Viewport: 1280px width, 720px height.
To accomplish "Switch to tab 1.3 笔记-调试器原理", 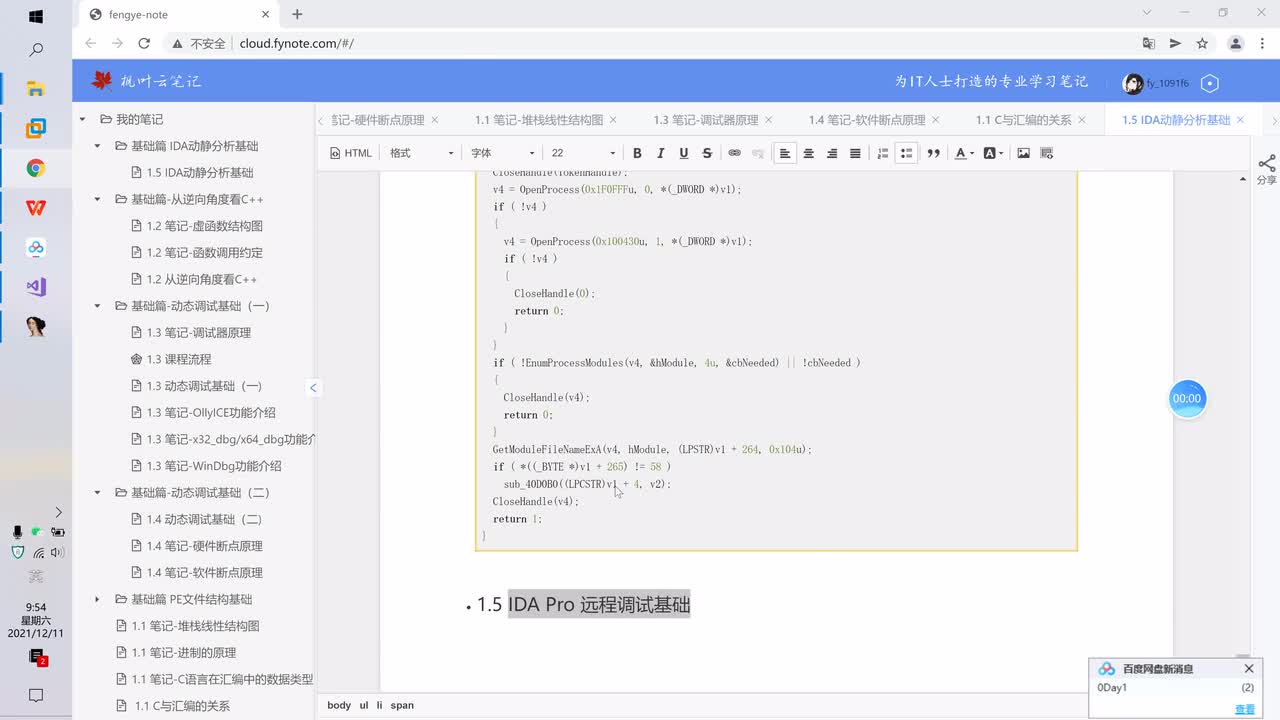I will coord(706,120).
